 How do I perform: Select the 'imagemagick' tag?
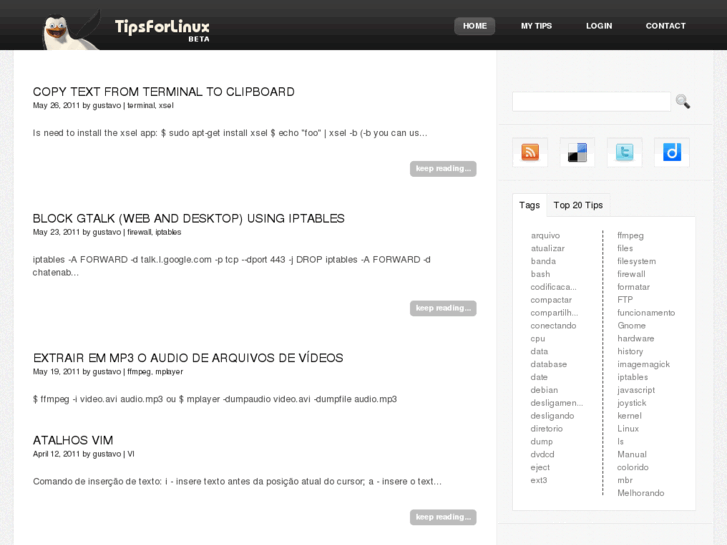[x=644, y=365]
